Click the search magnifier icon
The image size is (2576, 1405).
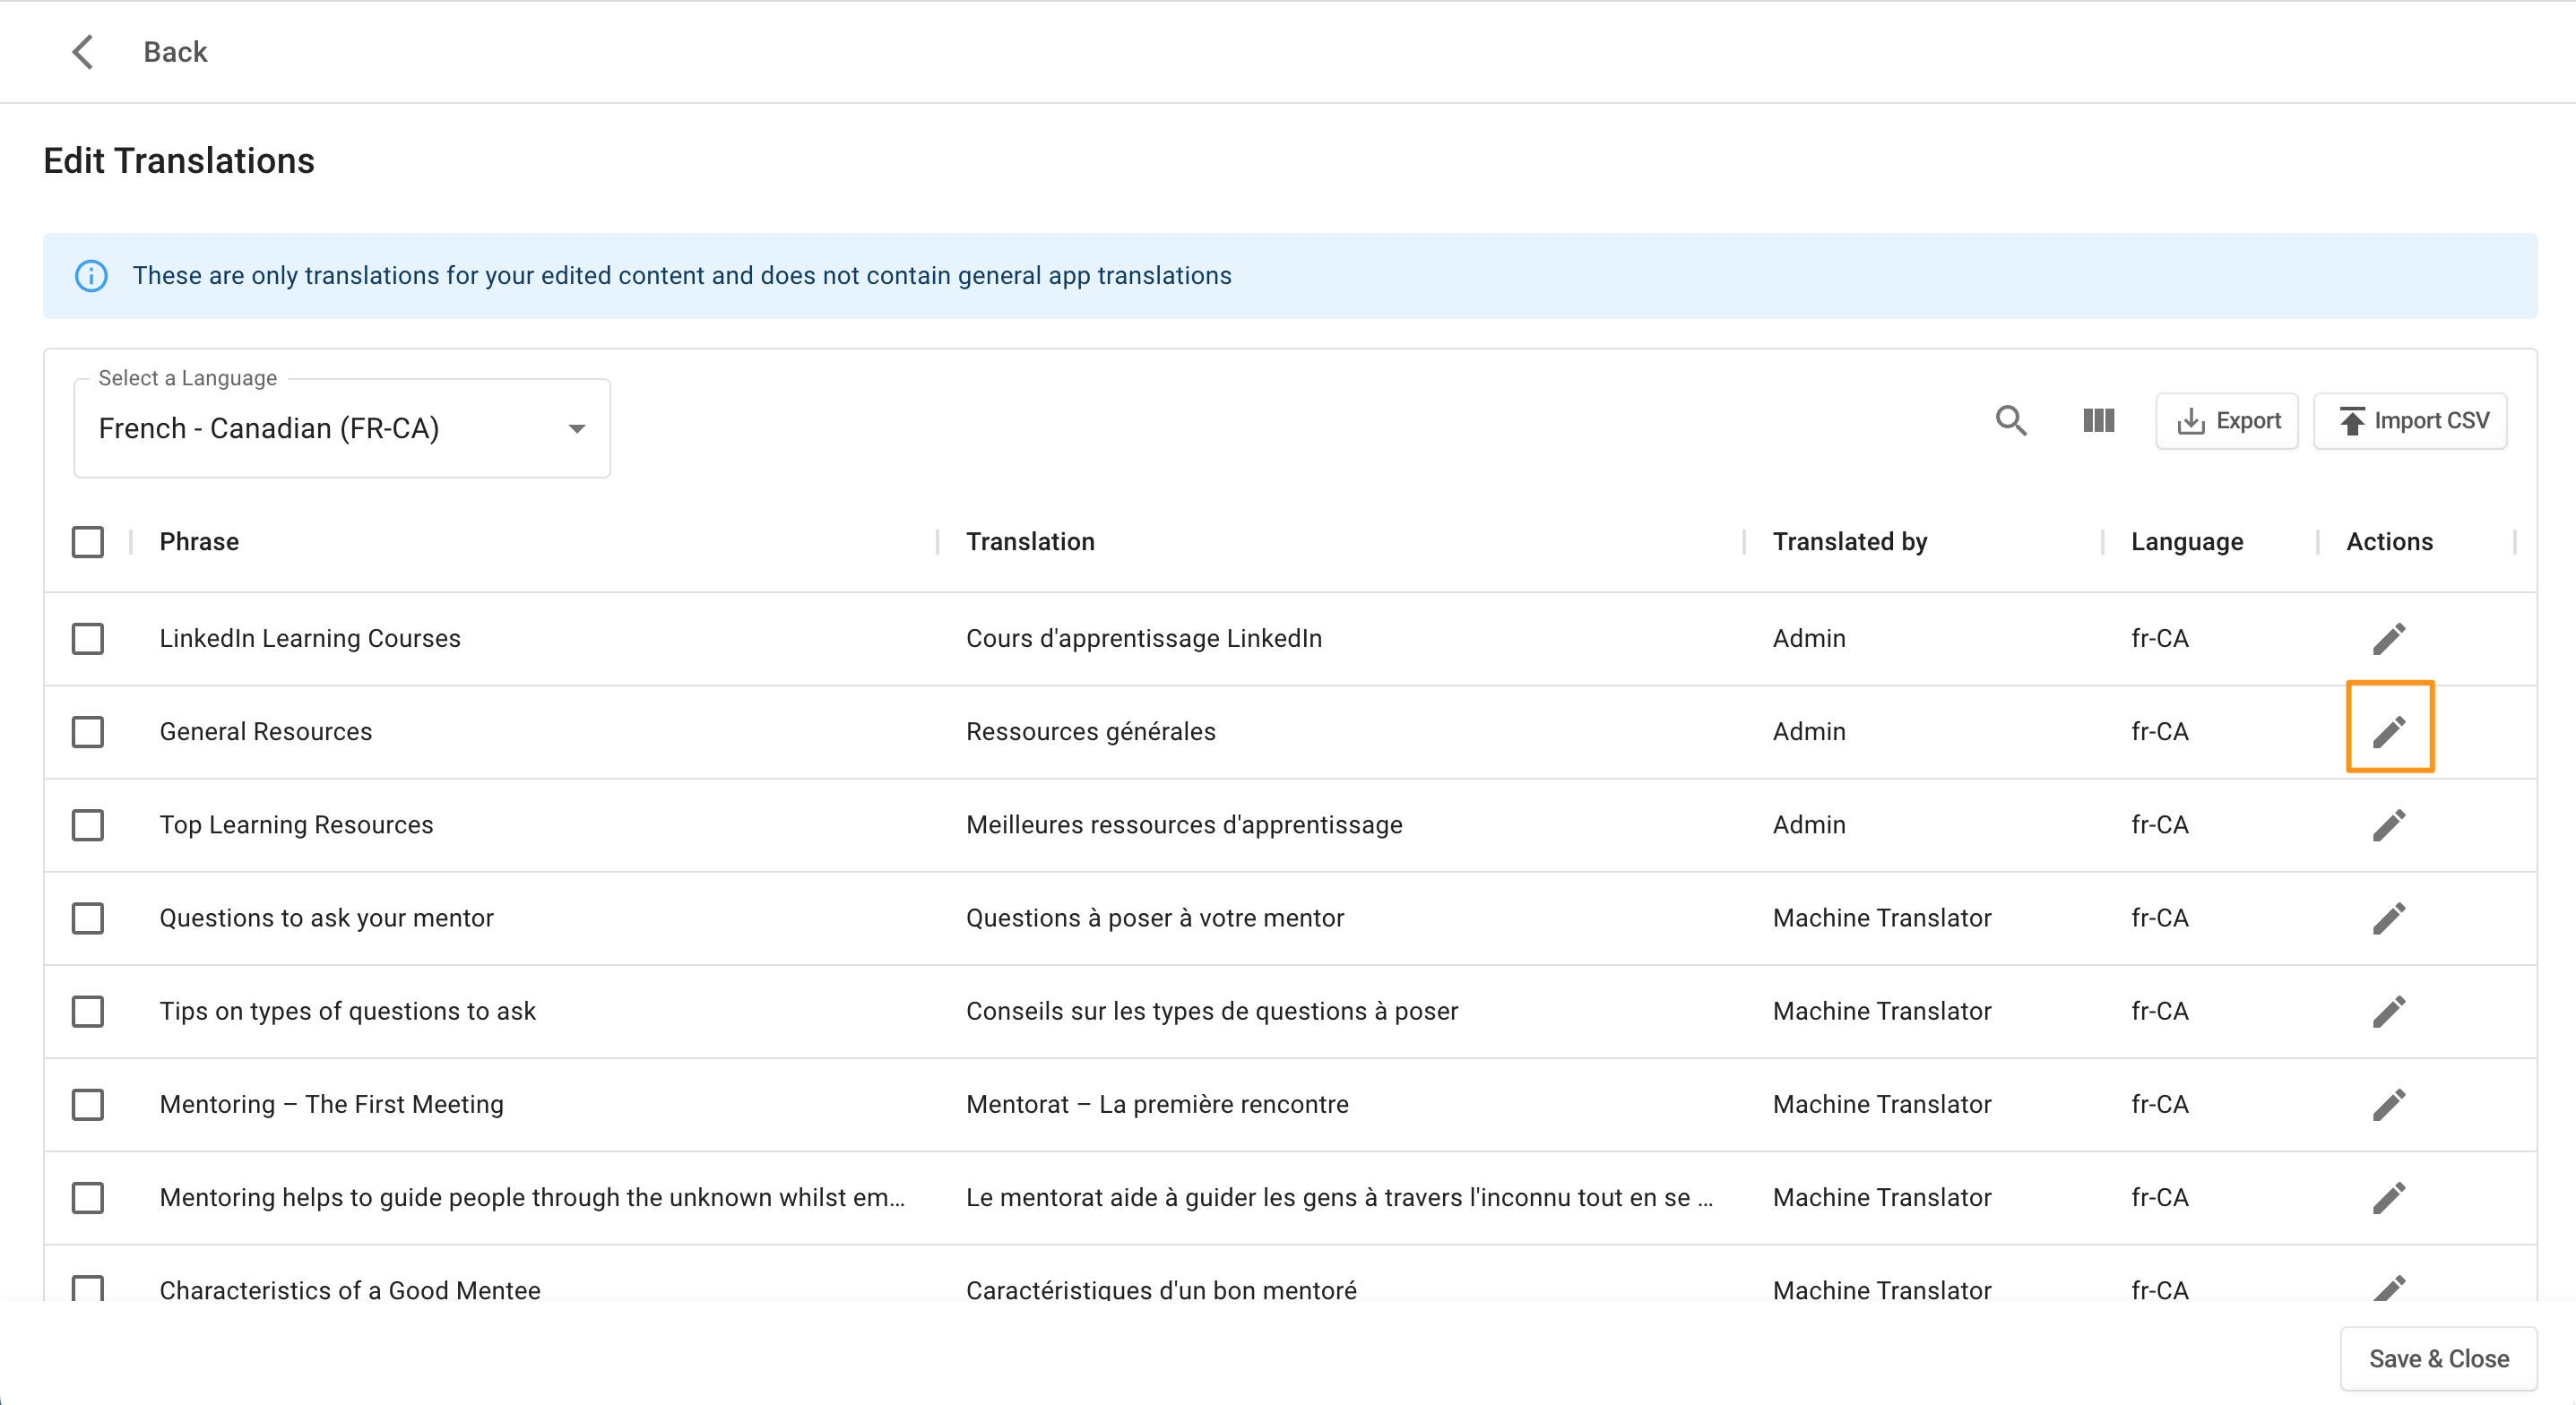(x=2010, y=421)
